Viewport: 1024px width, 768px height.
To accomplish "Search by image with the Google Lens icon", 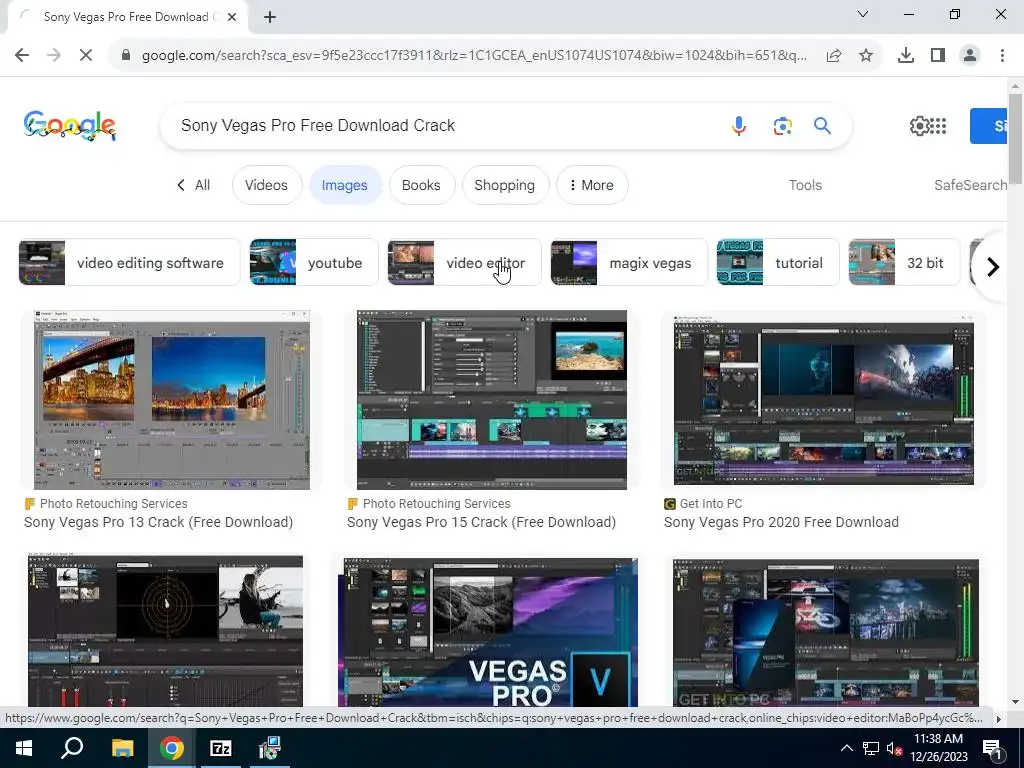I will (x=782, y=125).
